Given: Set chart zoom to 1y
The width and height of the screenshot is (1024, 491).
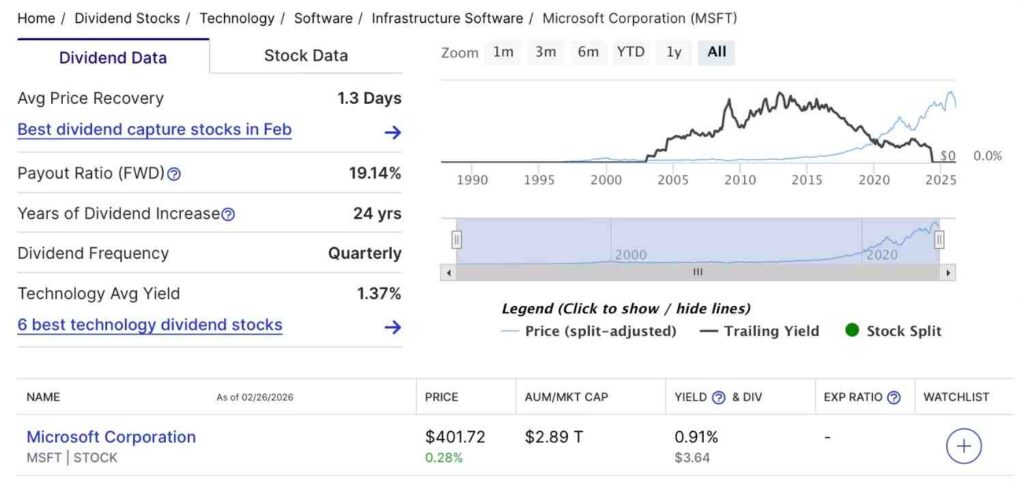Looking at the screenshot, I should [674, 52].
